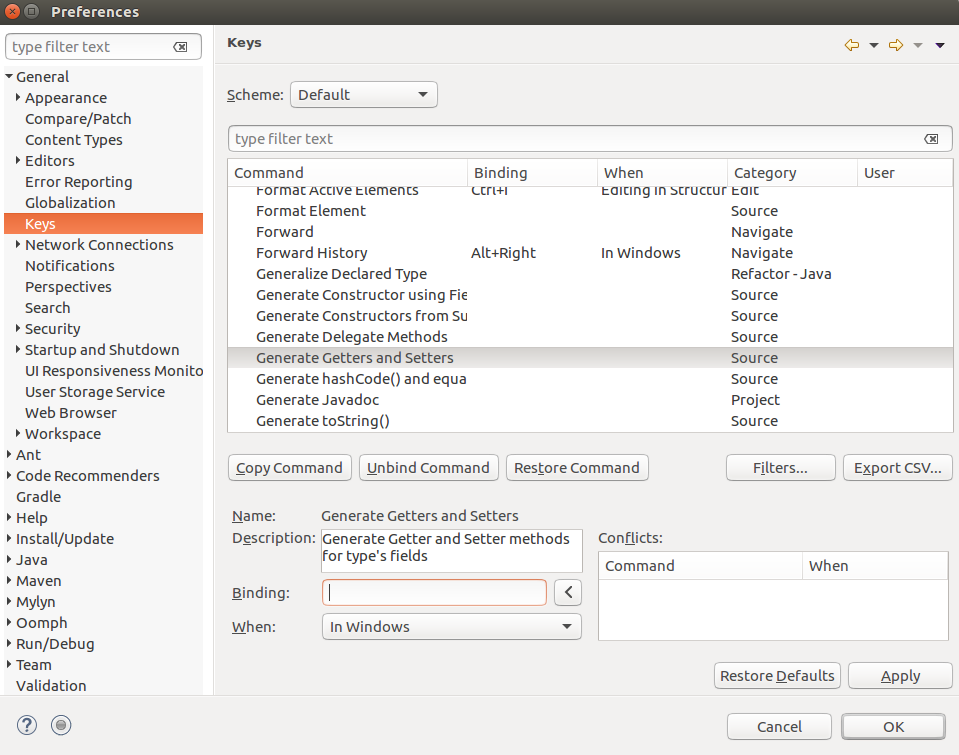Expand the Appearance tree node
The image size is (959, 755).
[x=18, y=97]
